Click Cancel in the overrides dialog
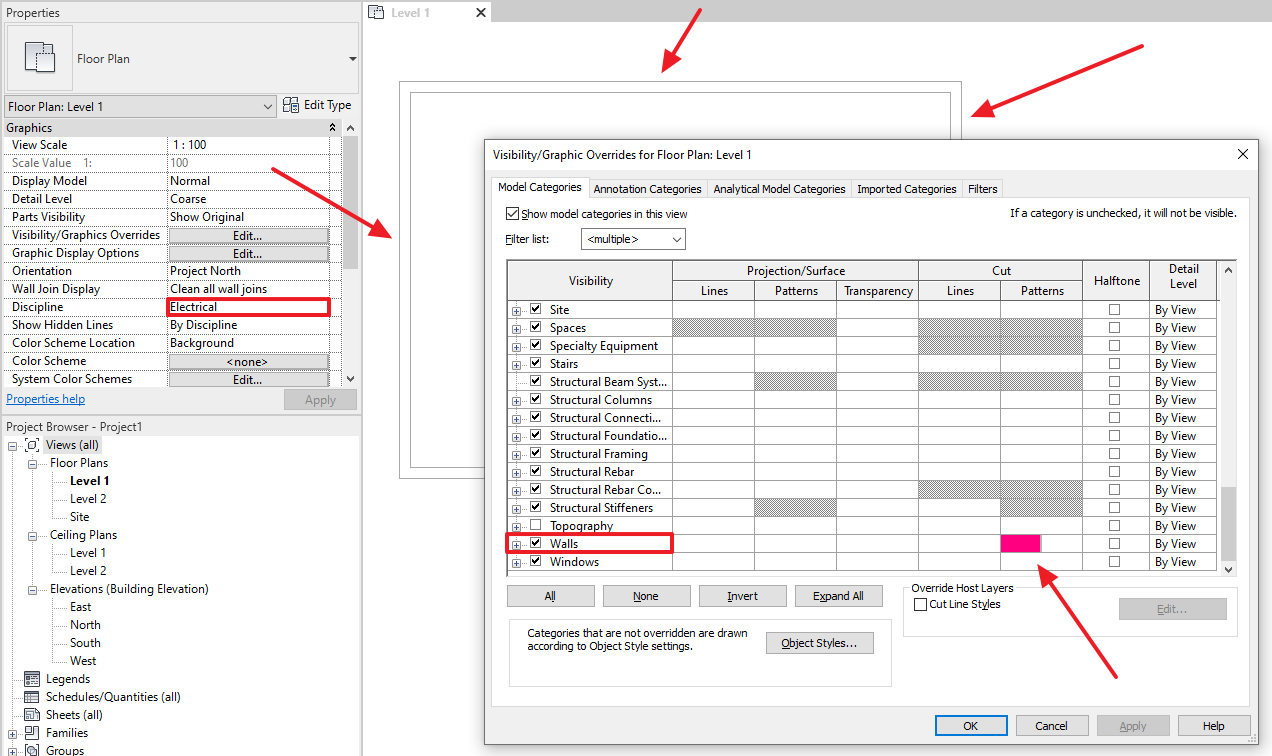This screenshot has width=1272, height=756. [x=1051, y=726]
